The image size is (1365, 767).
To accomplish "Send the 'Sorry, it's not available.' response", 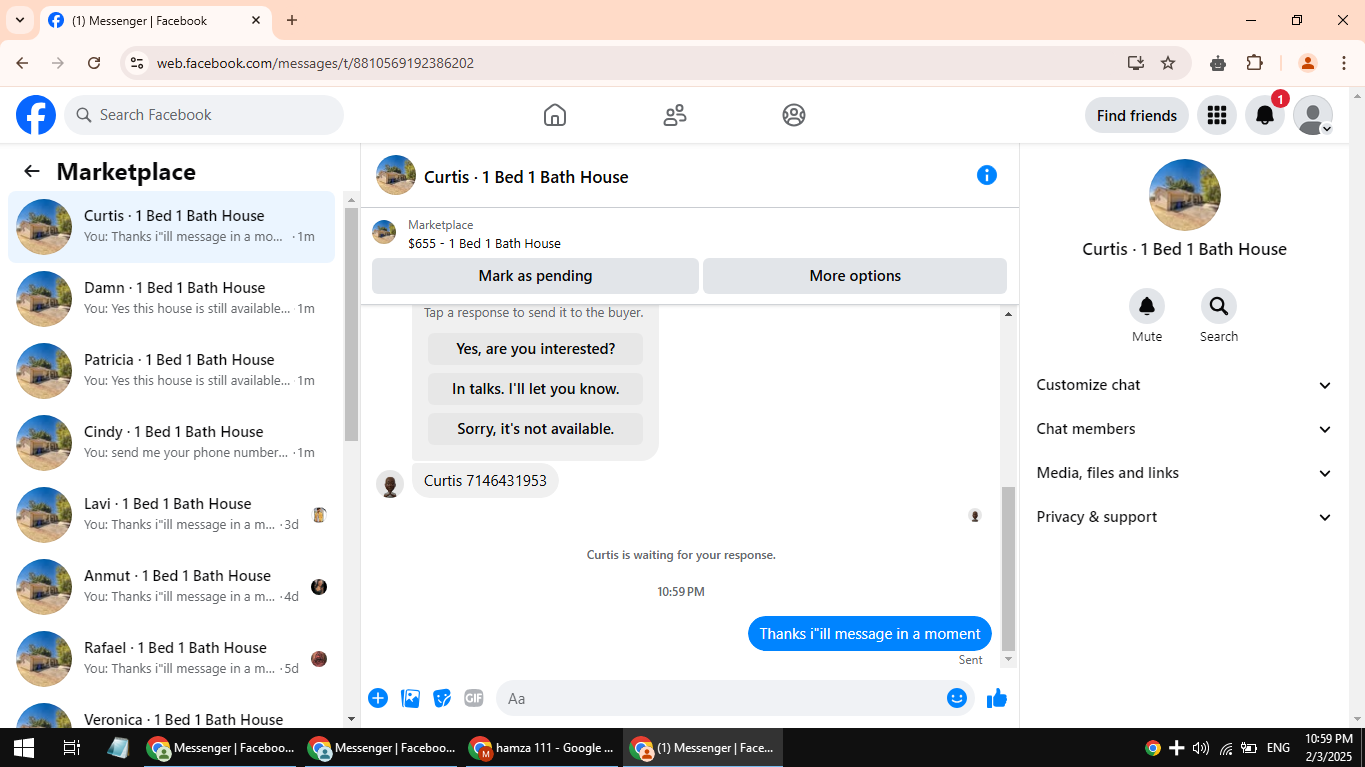I will tap(535, 429).
